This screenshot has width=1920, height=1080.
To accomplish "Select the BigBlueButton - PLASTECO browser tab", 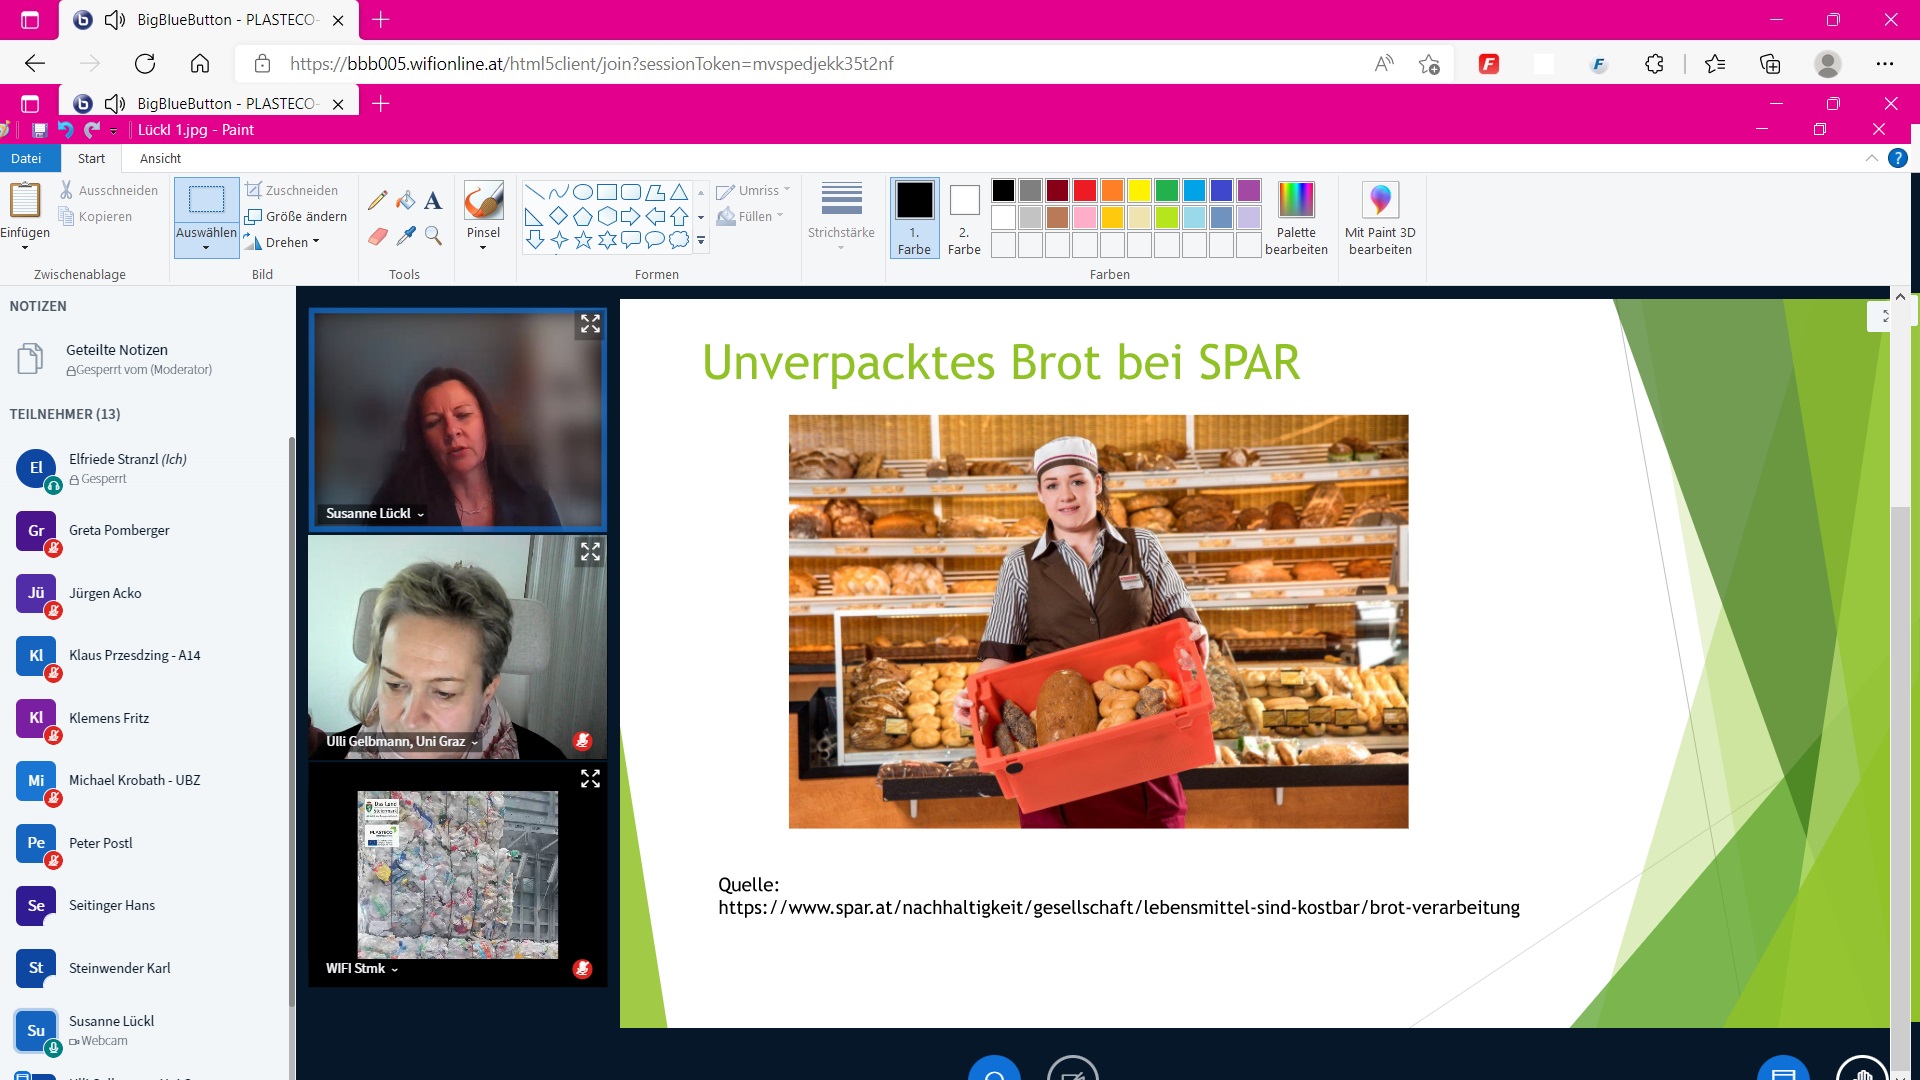I will 208,20.
